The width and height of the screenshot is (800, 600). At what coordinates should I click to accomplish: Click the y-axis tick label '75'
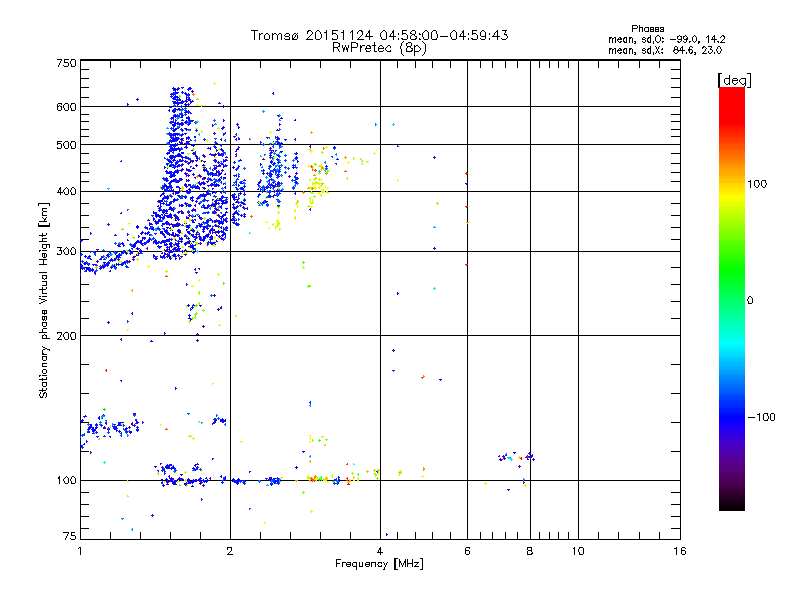coord(70,536)
